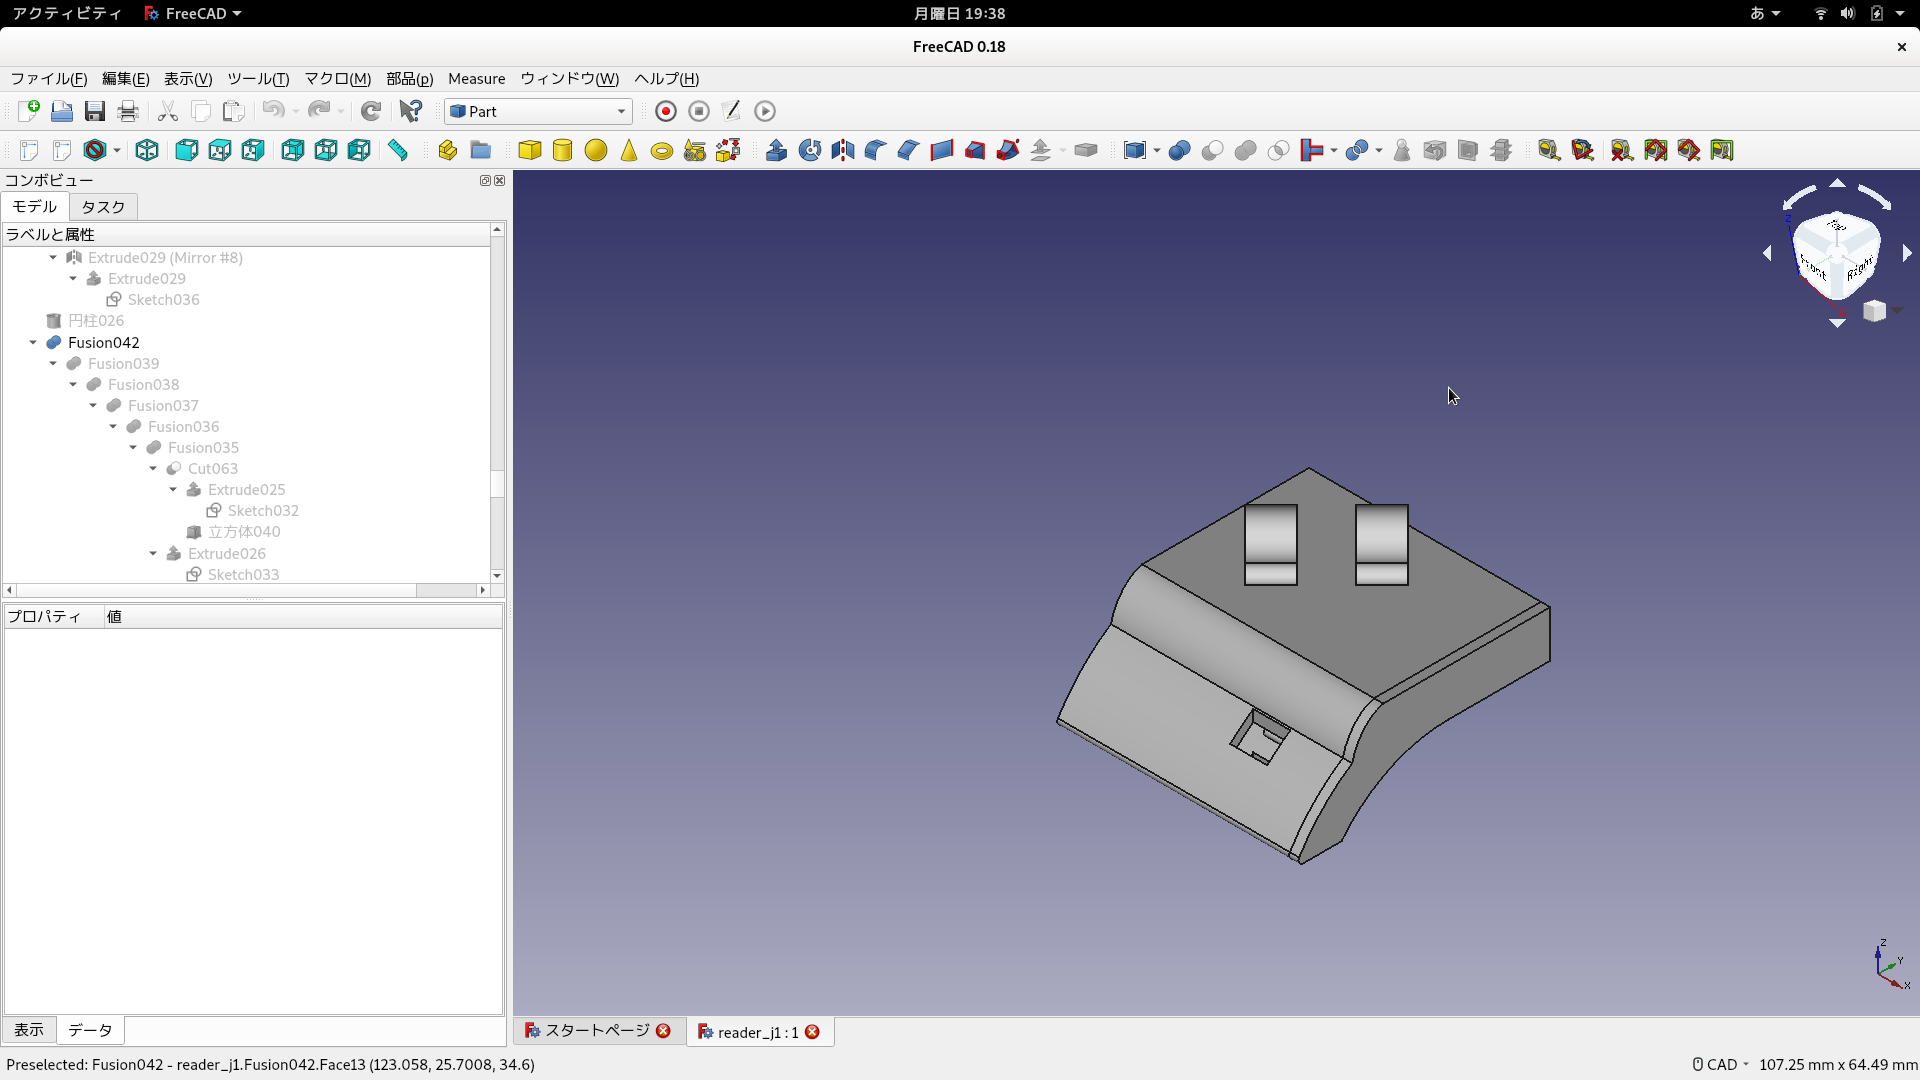Switch to isometric view

(x=147, y=150)
